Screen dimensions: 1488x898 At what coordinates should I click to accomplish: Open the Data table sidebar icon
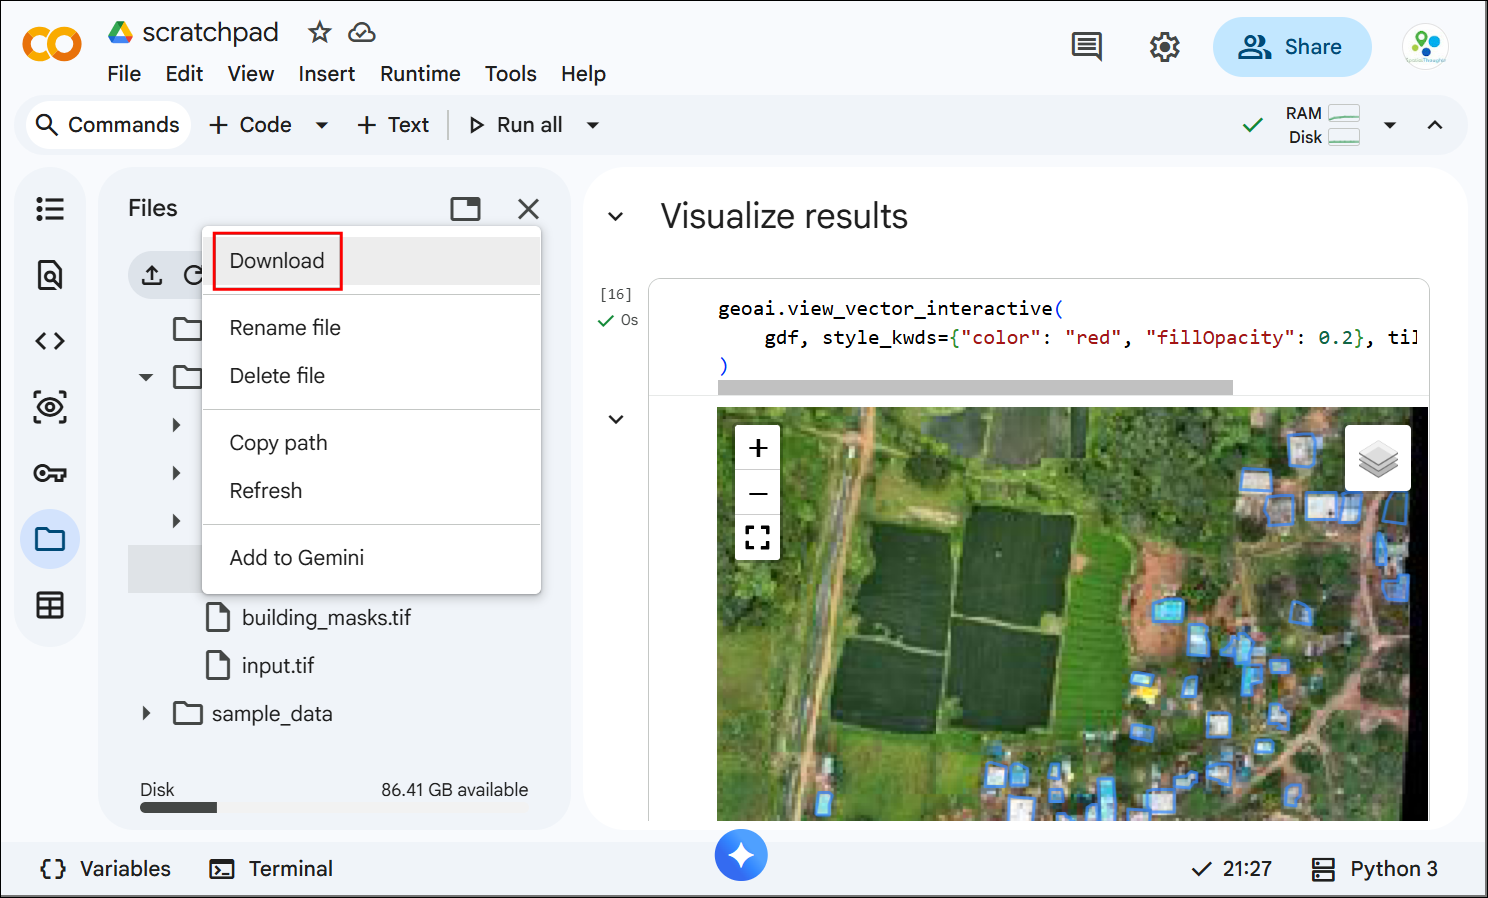[x=50, y=605]
